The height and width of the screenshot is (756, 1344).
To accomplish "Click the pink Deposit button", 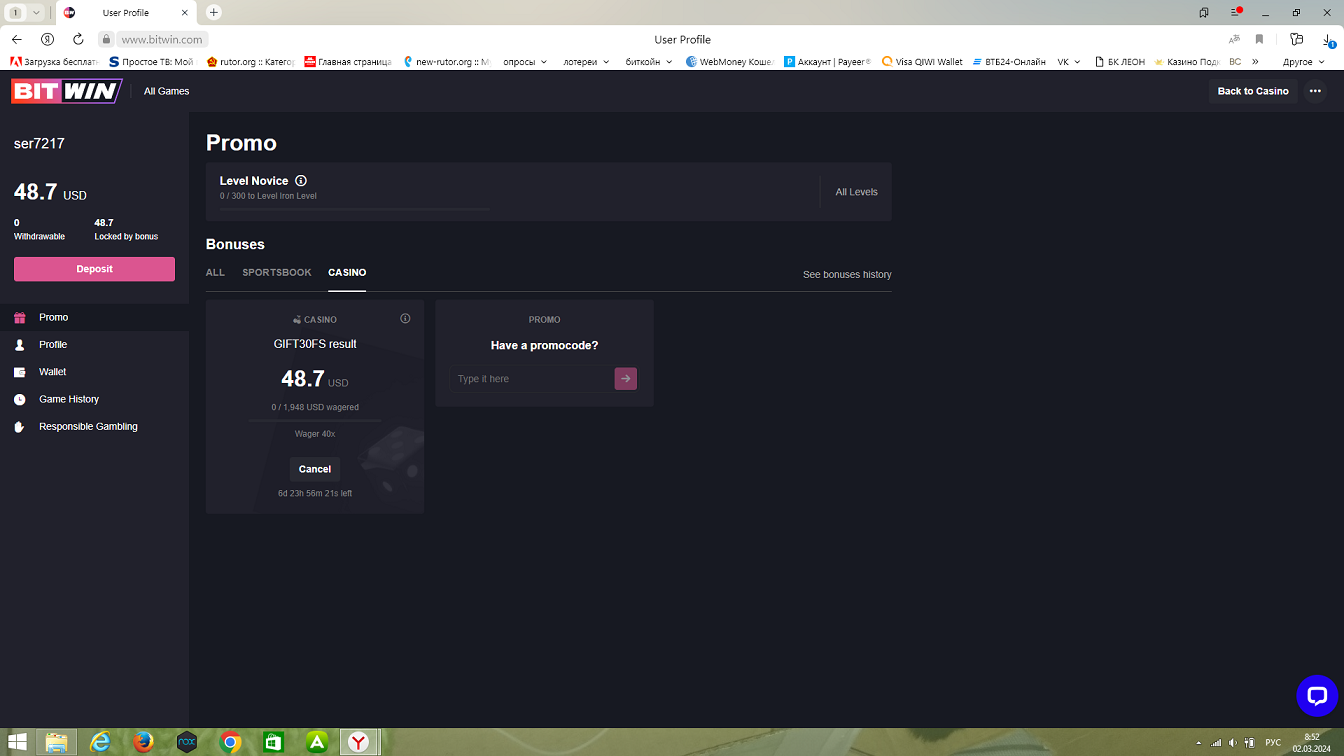I will pyautogui.click(x=94, y=269).
